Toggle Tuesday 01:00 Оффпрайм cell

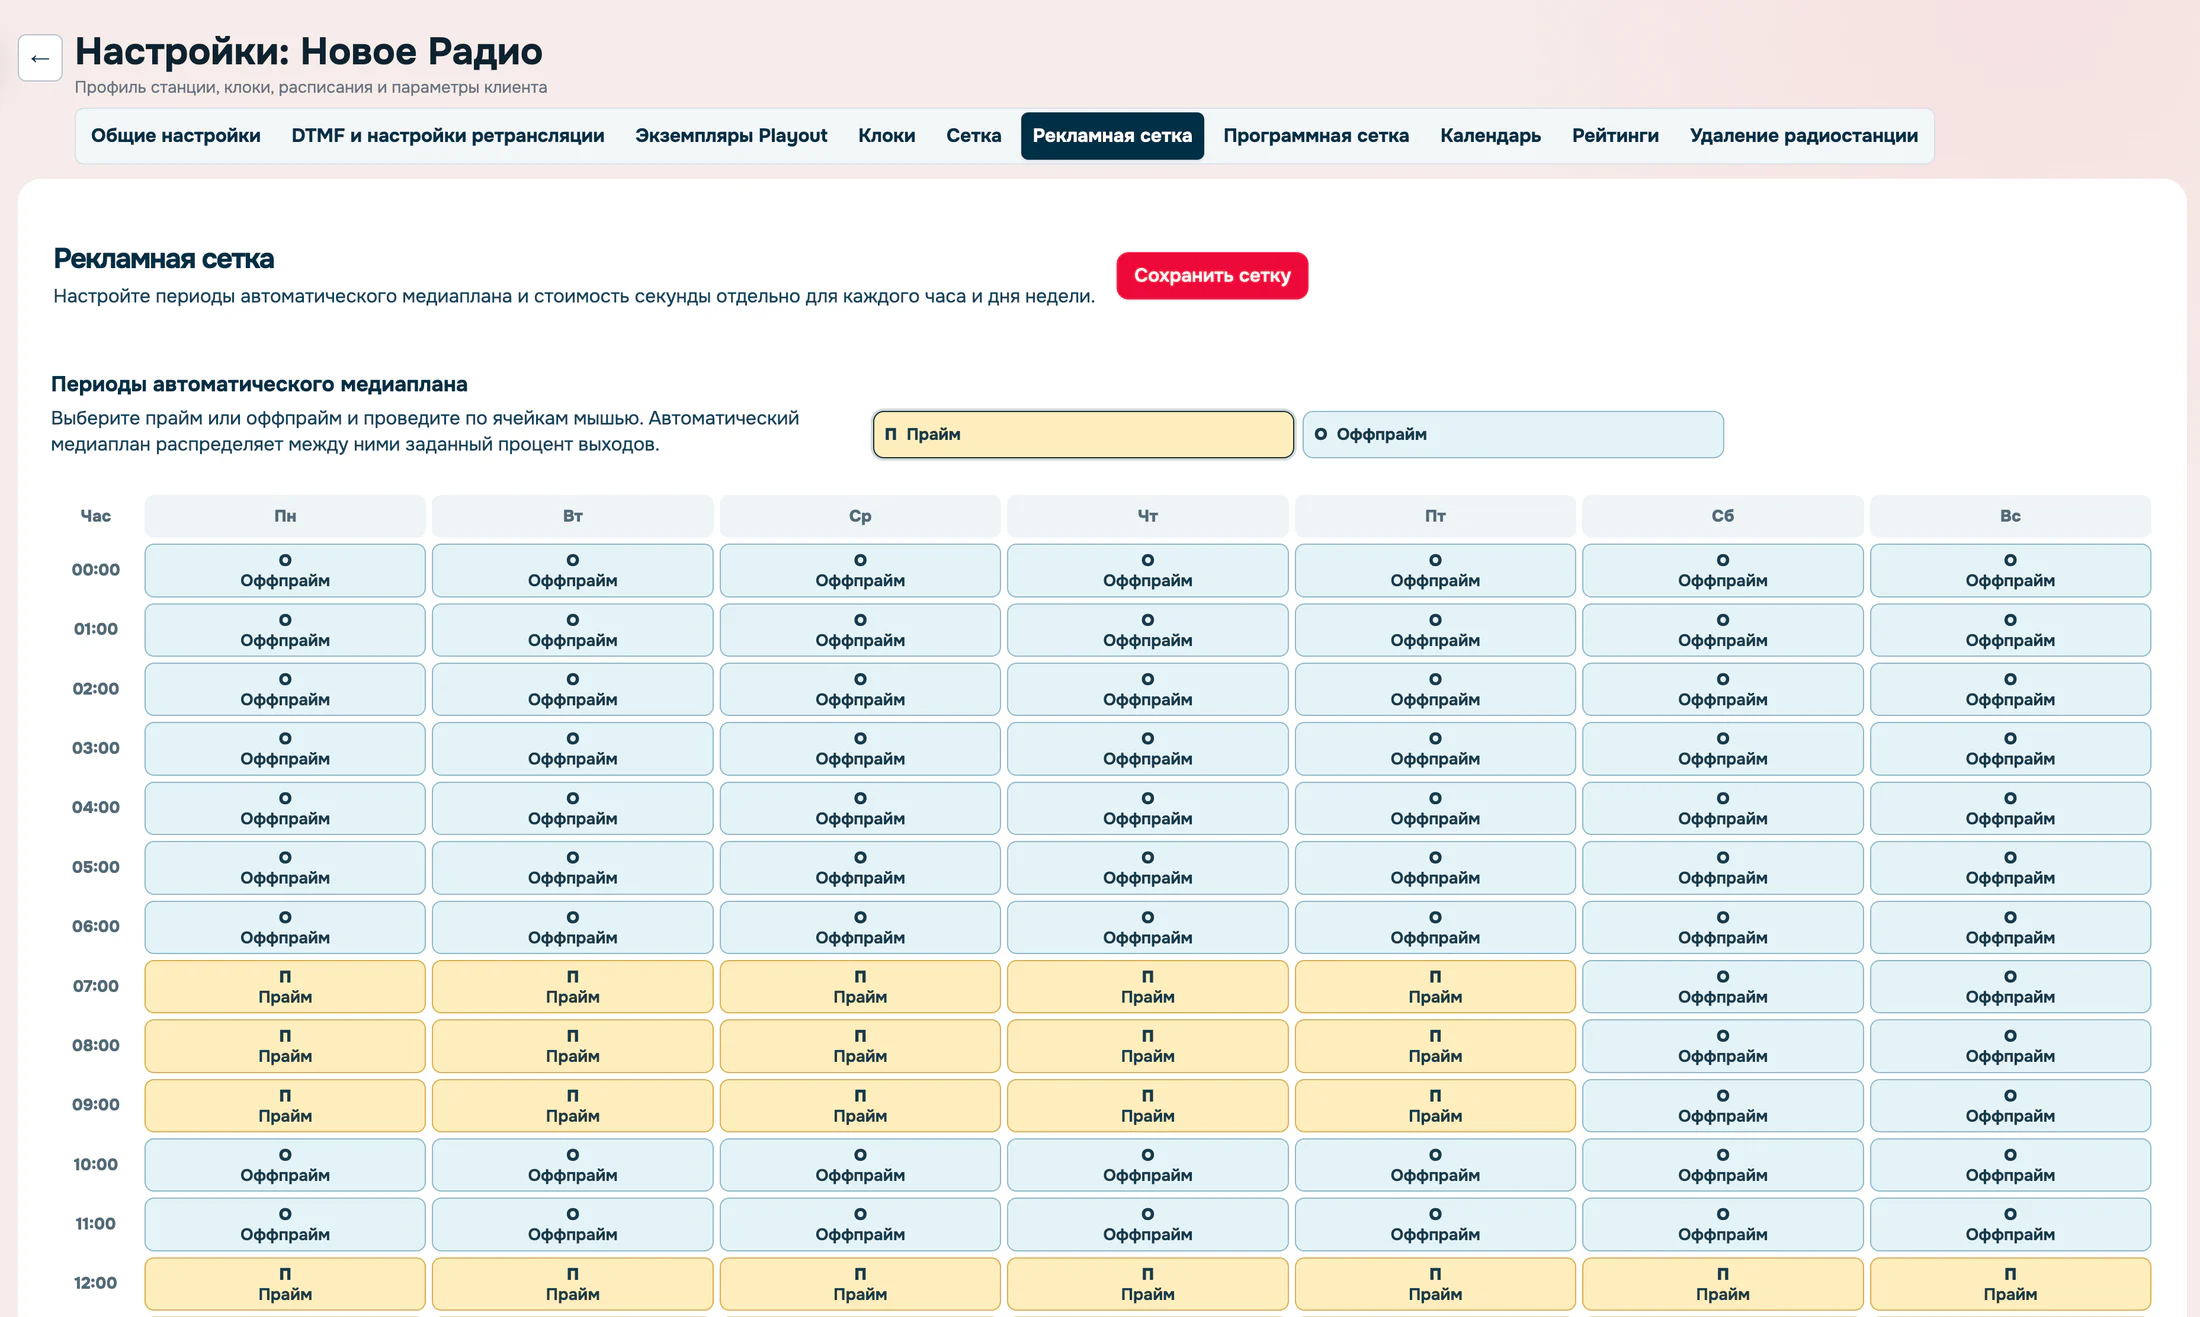point(573,630)
